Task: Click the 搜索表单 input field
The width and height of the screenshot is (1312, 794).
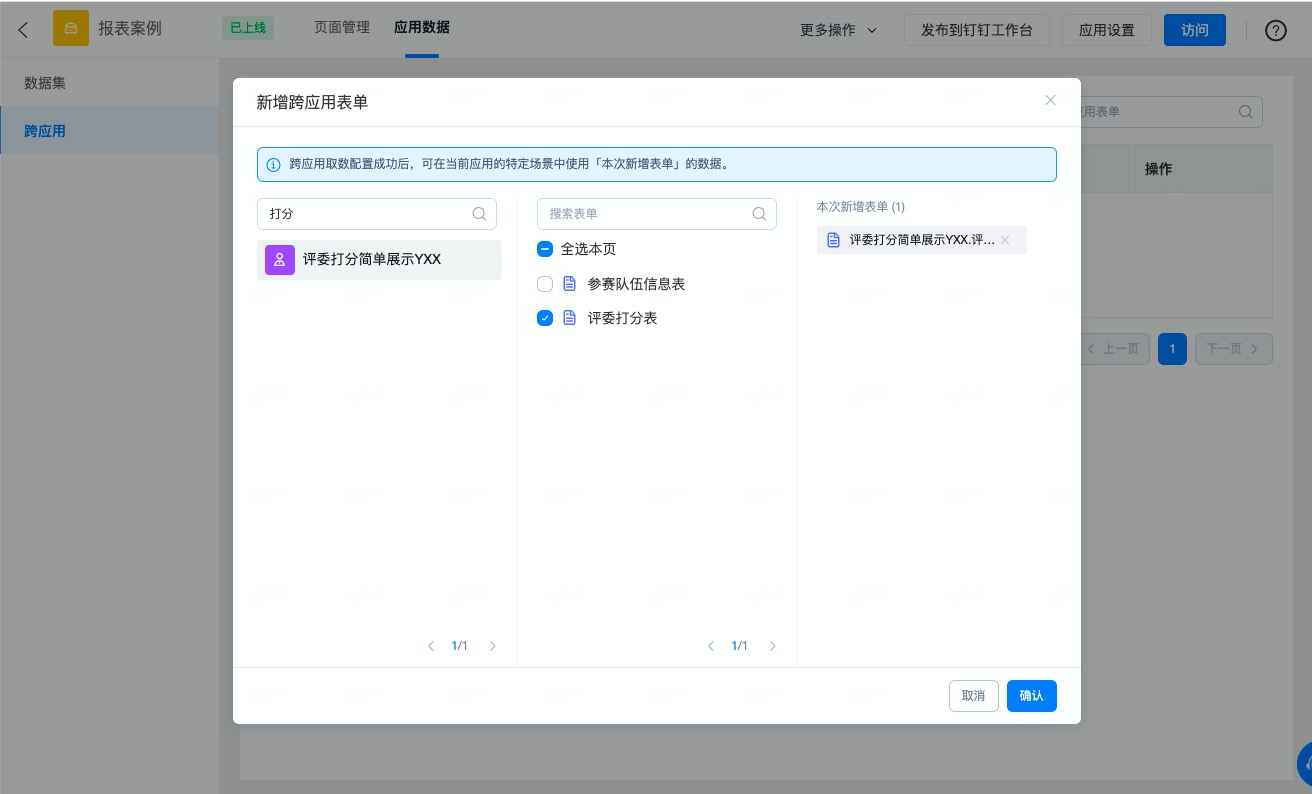Action: point(645,214)
